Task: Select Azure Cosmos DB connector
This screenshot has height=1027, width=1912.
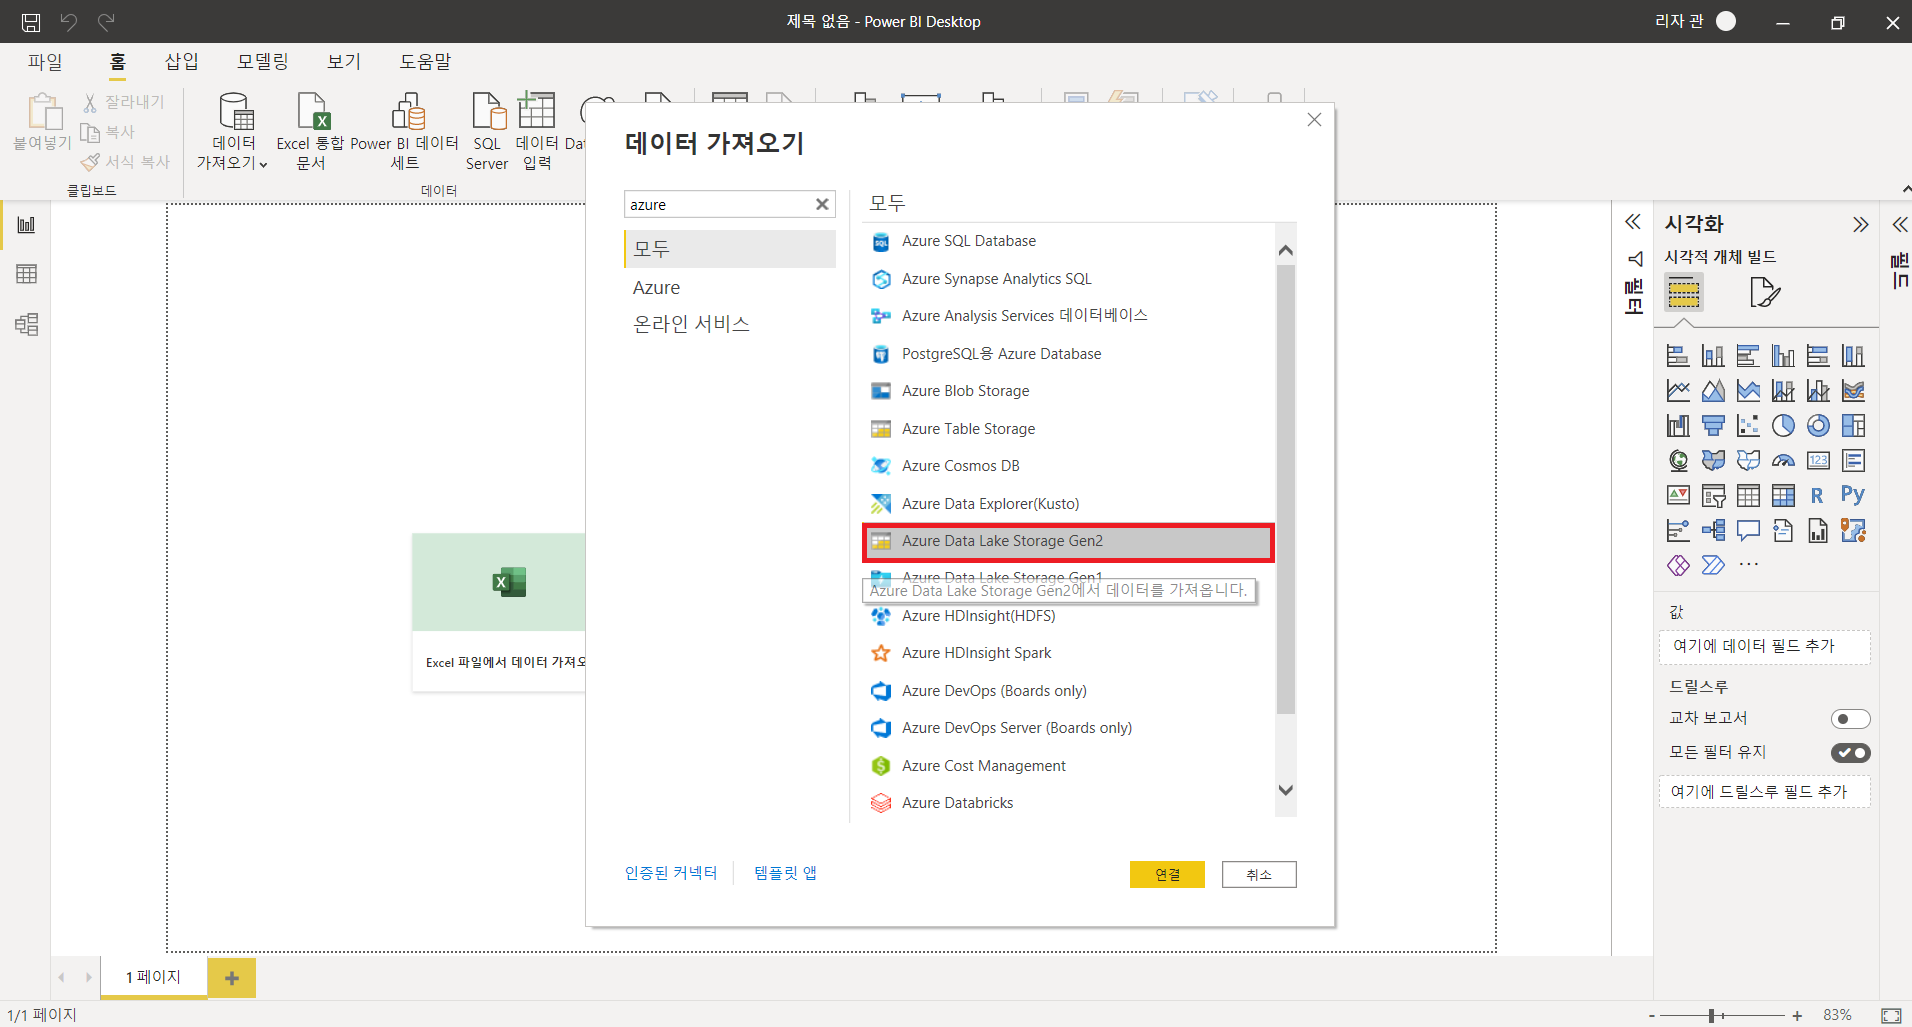Action: click(1068, 466)
